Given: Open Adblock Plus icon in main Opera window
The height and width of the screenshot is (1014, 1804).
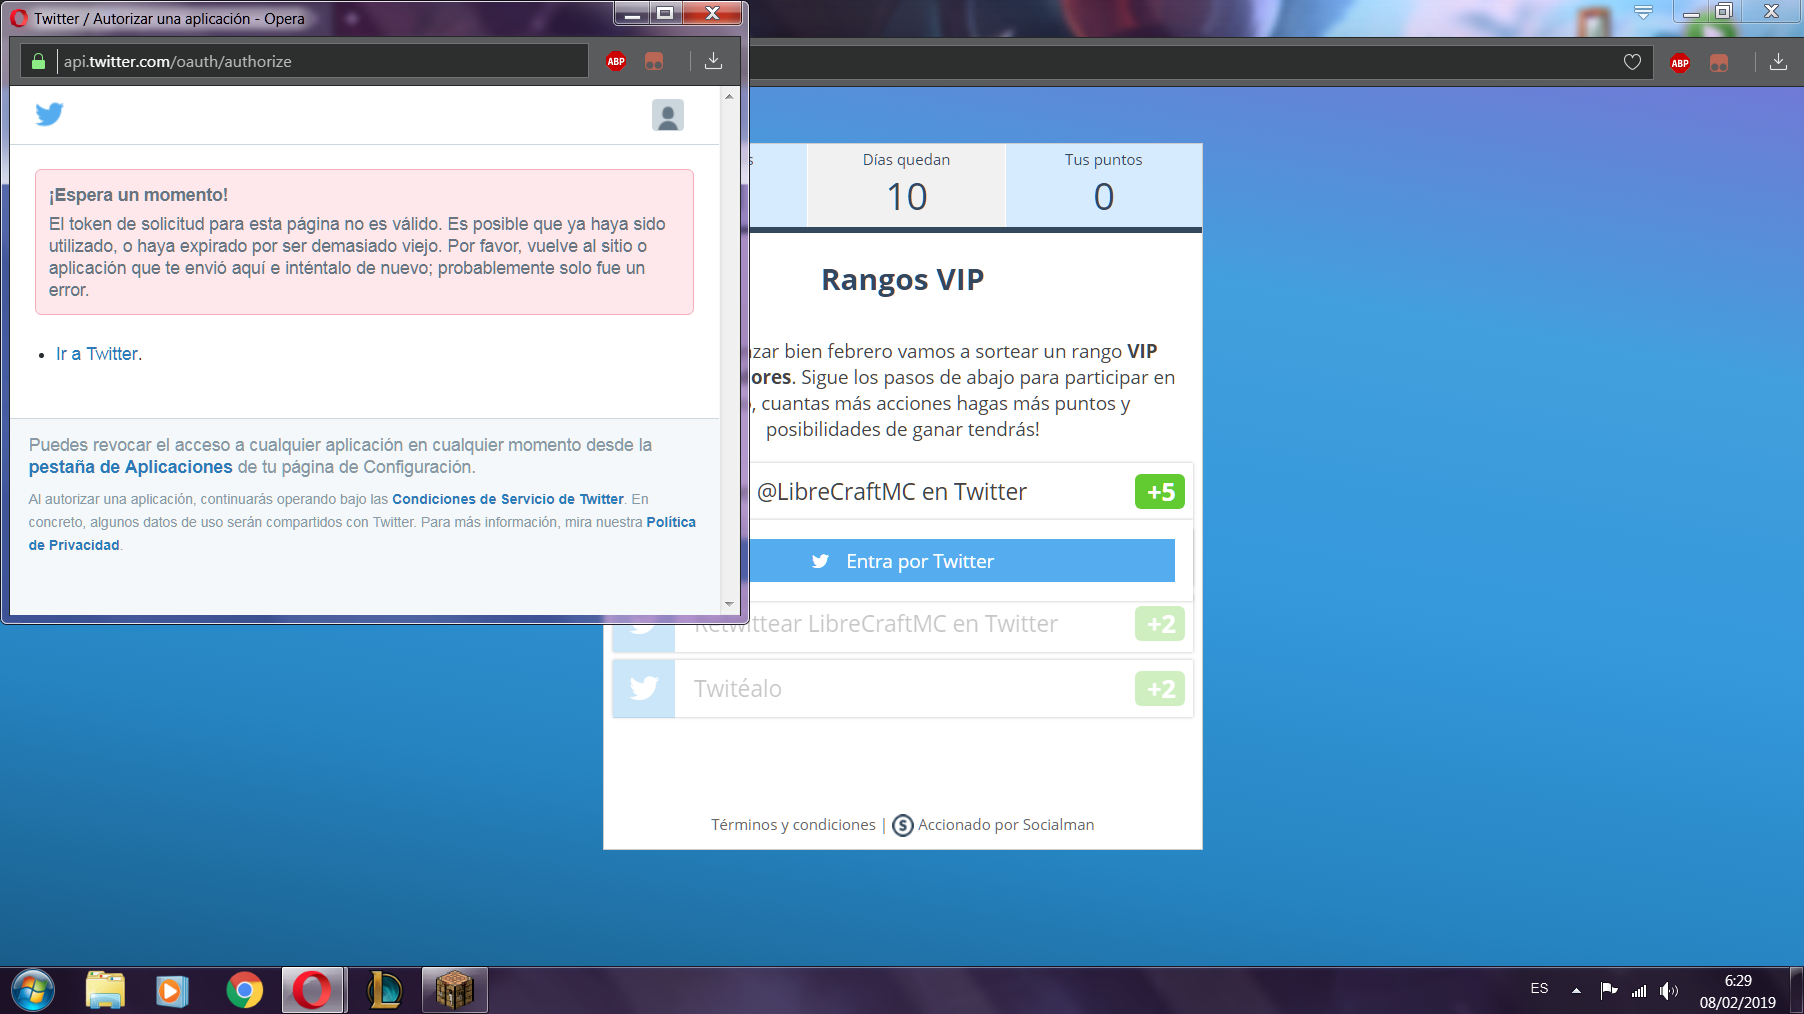Looking at the screenshot, I should click(x=1680, y=63).
